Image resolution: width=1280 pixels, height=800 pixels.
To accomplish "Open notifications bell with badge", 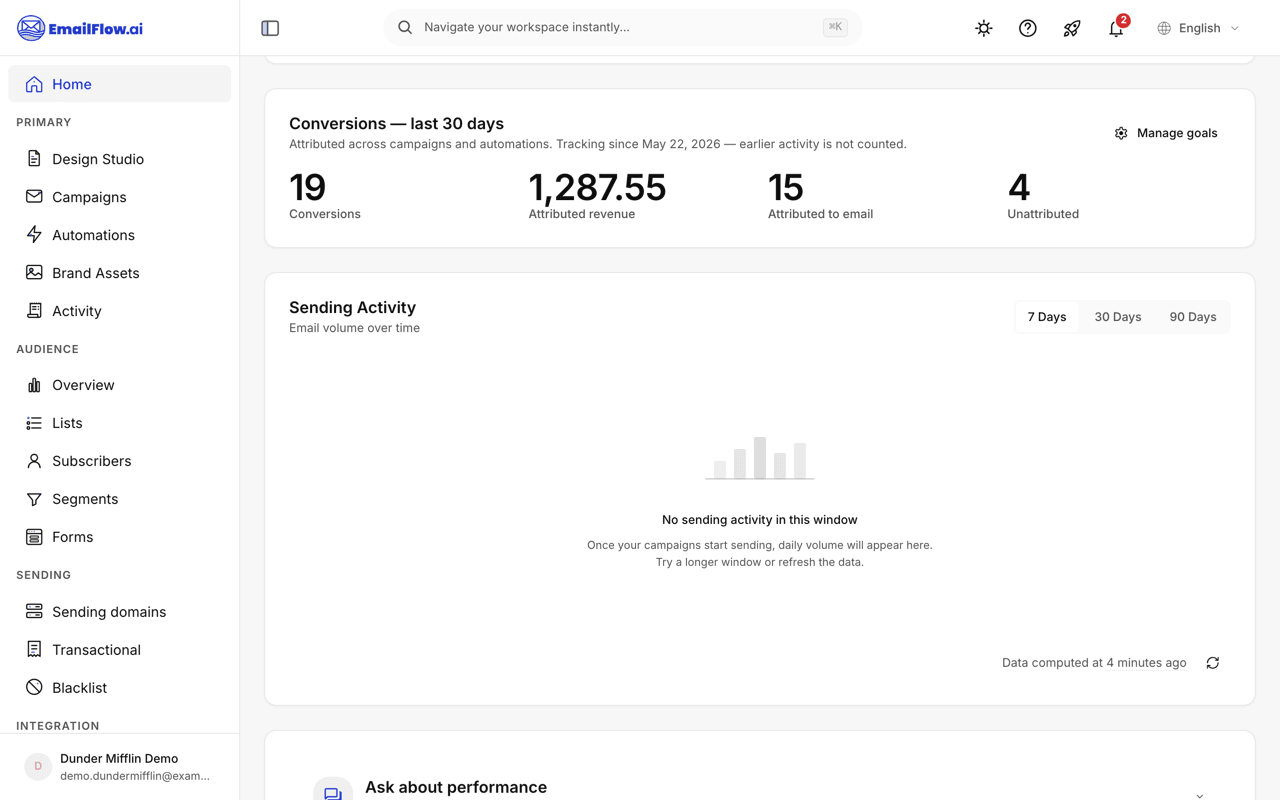I will click(x=1116, y=28).
